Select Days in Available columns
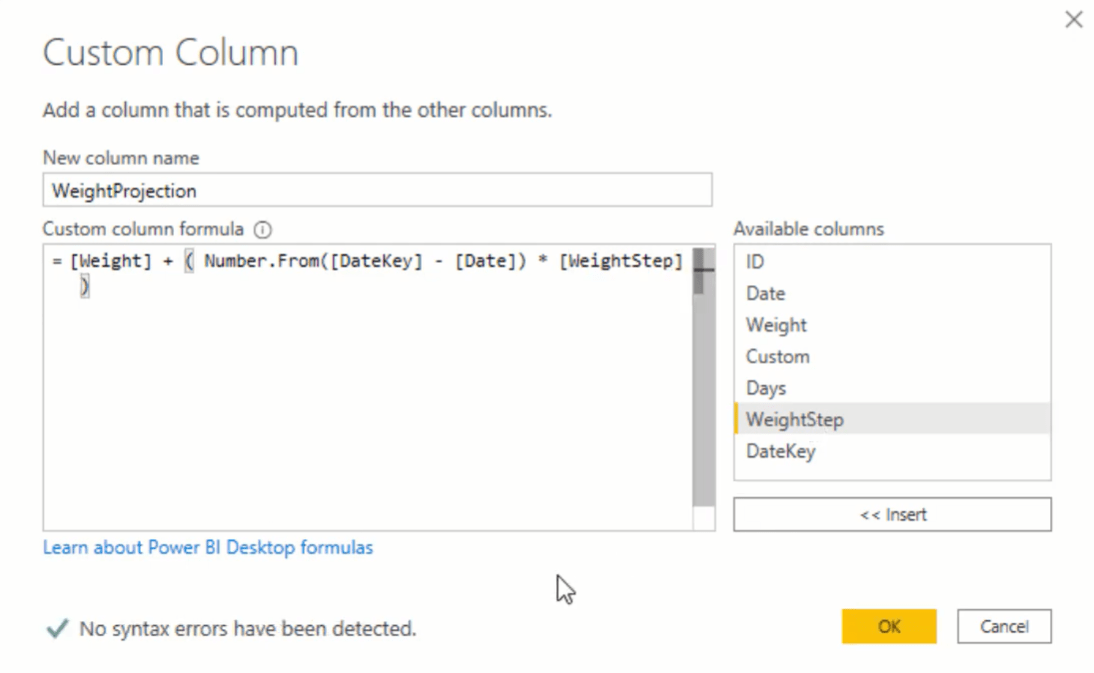Screen dimensions: 1094x673 click(x=892, y=388)
